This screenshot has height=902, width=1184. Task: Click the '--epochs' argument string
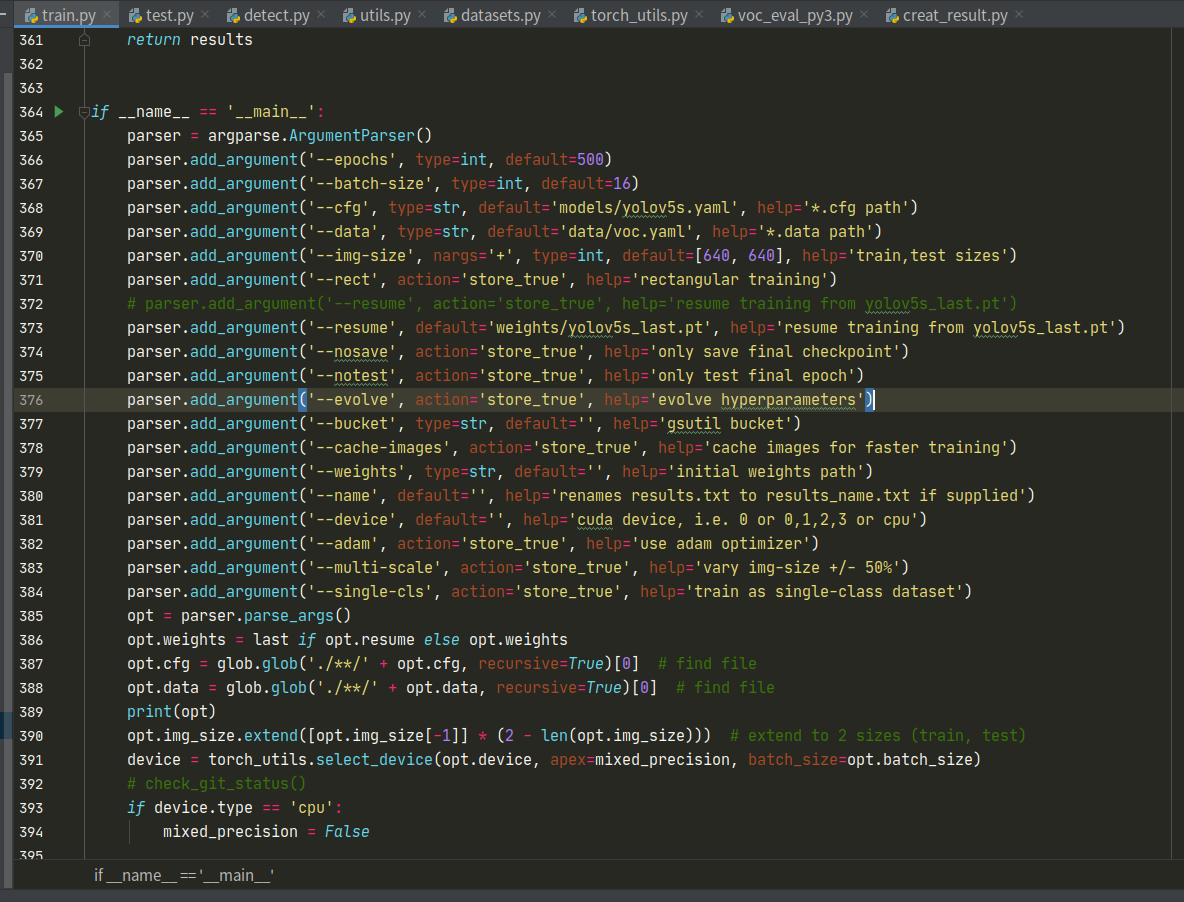pos(353,160)
